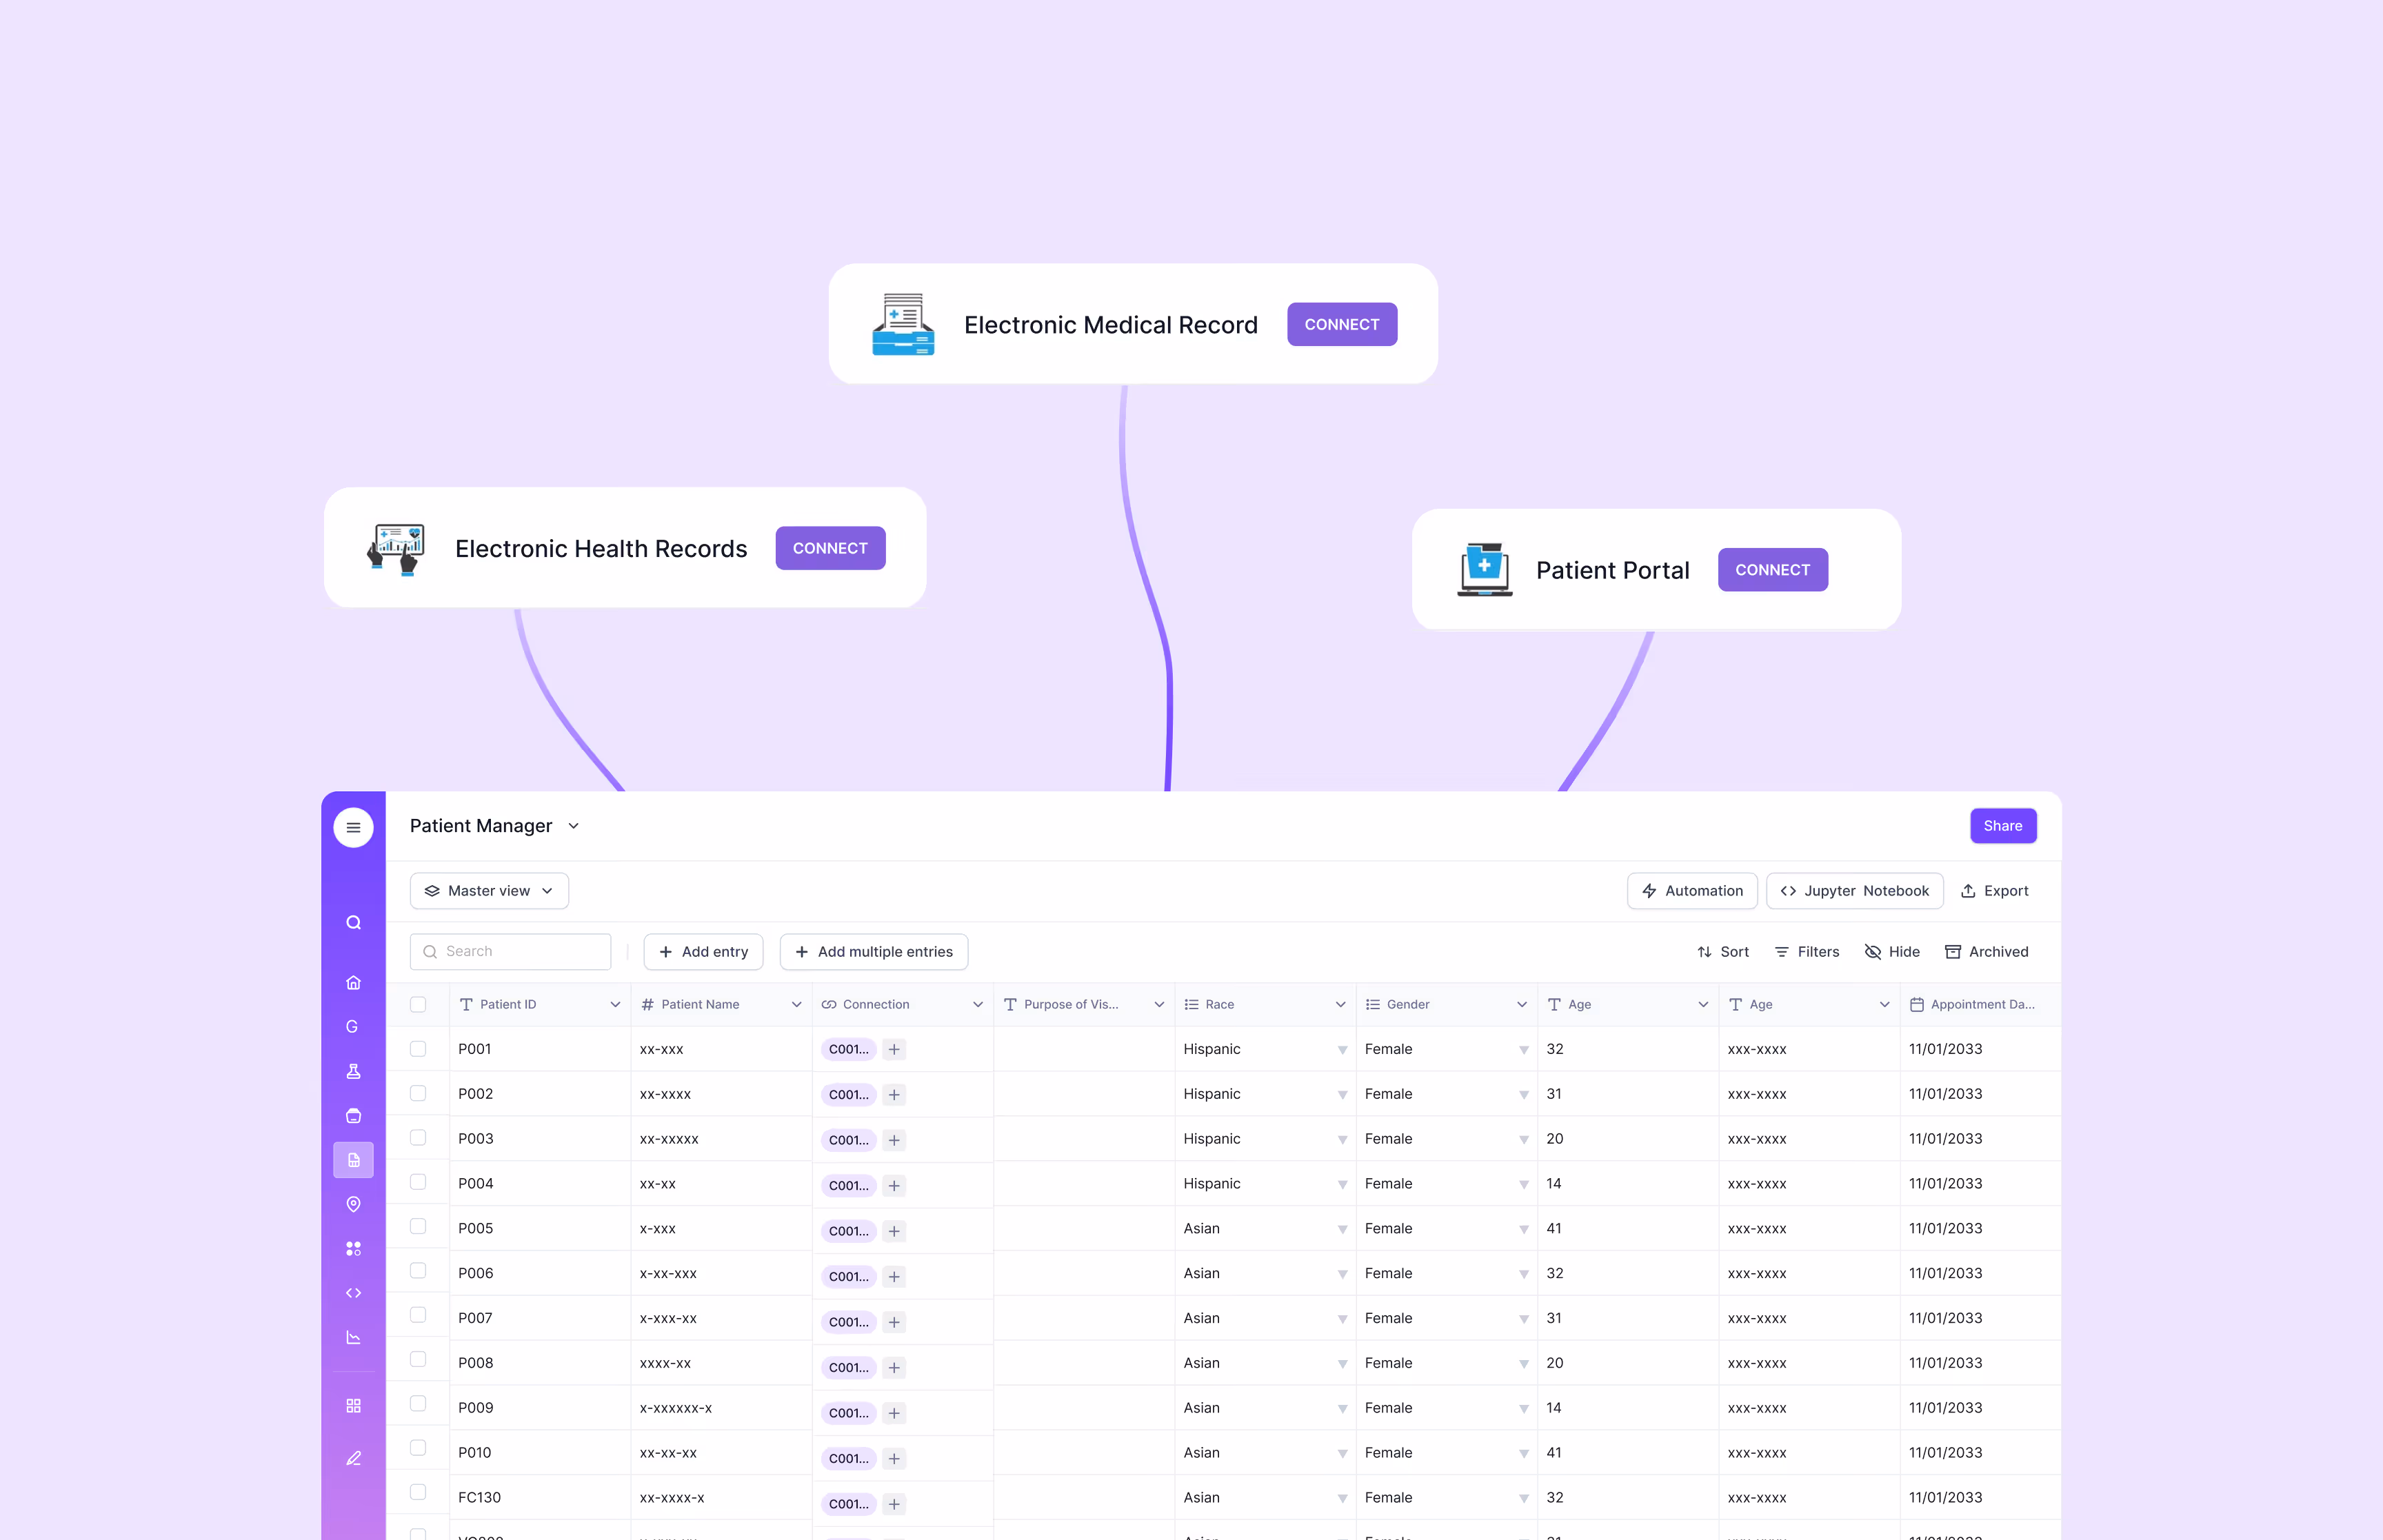
Task: Click the pencil edit icon in sidebar
Action: point(353,1458)
